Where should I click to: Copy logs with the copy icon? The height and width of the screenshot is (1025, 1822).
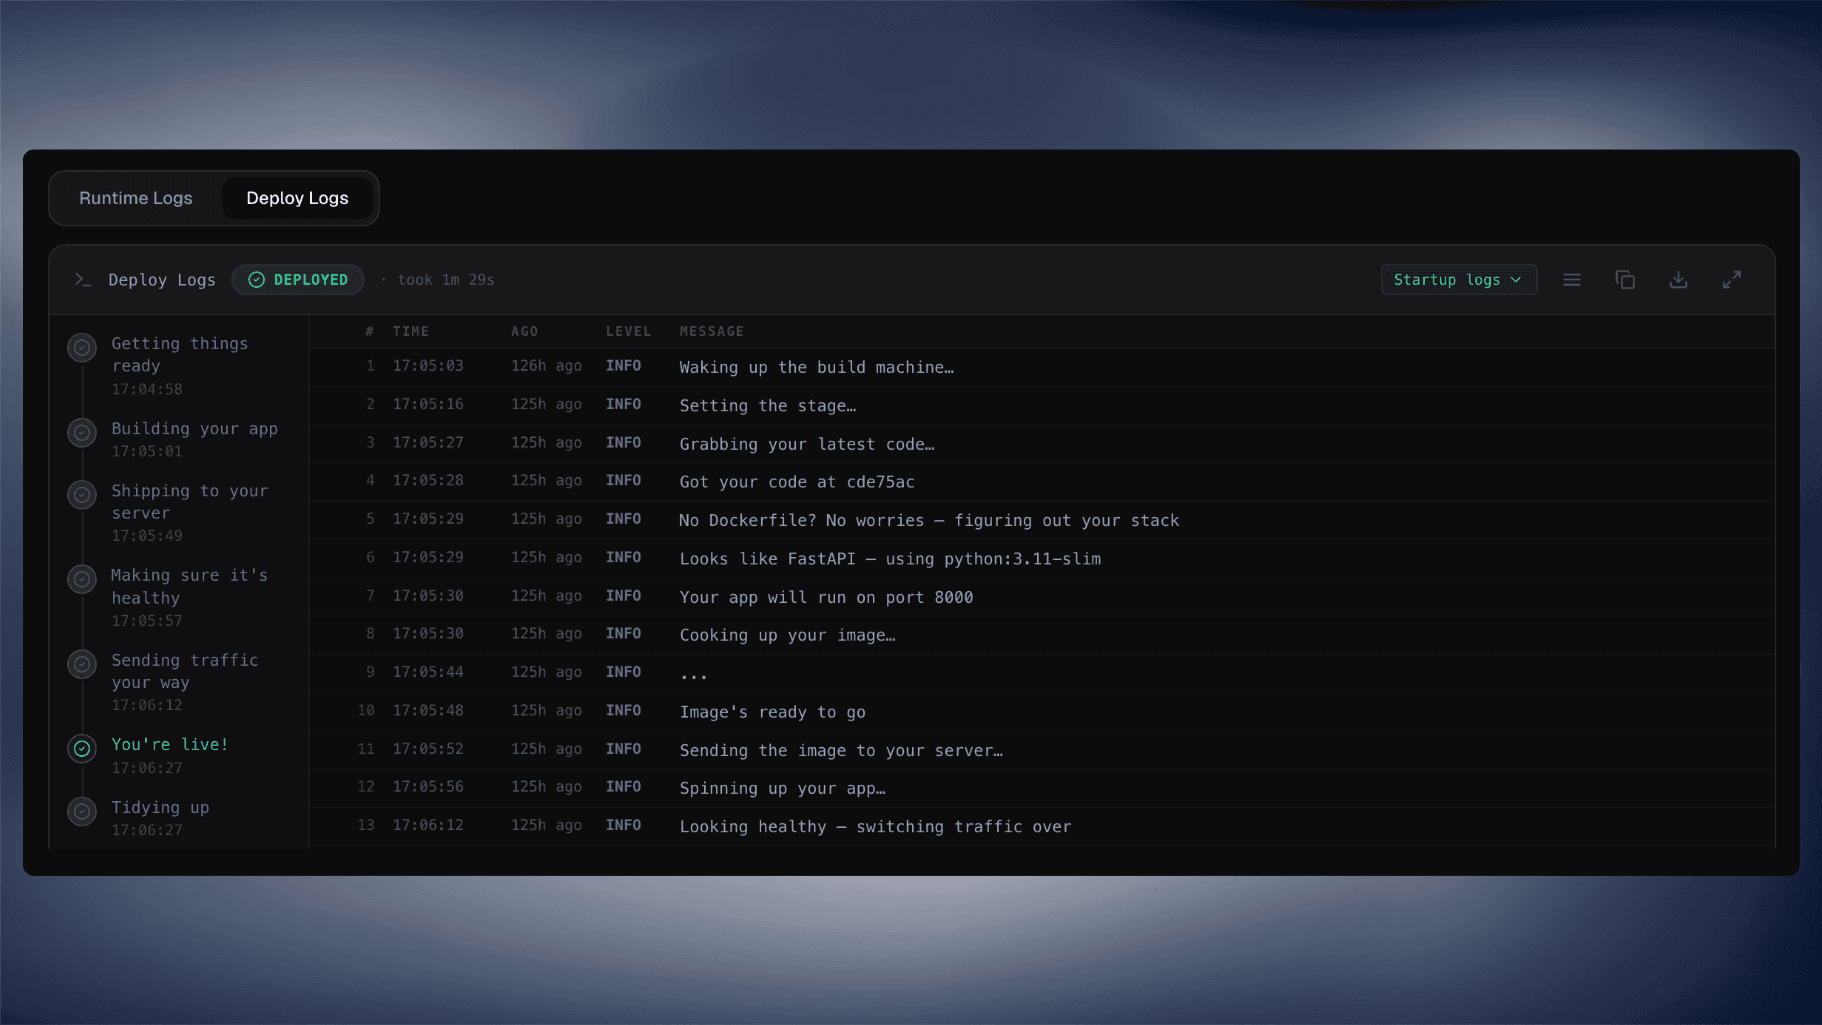[1625, 280]
